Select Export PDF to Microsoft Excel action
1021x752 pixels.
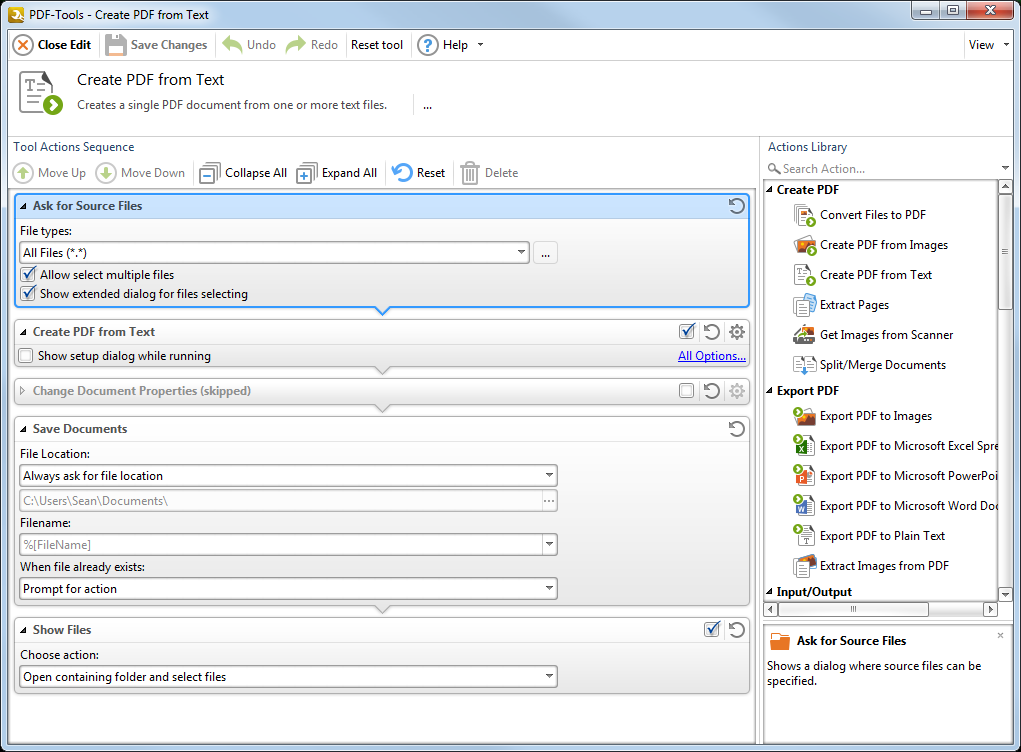point(895,446)
